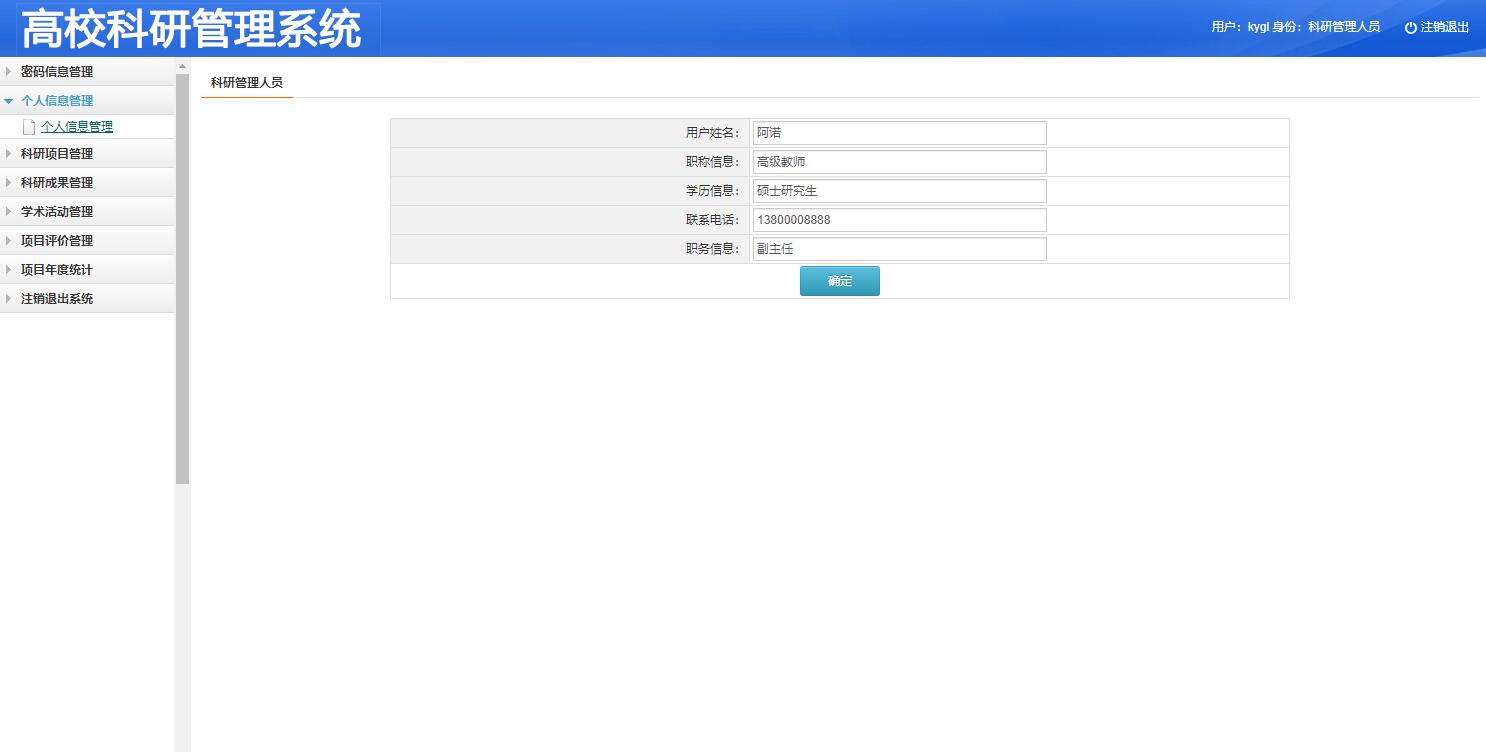Open the 密码信息管理 menu
Screen dimensions: 1486x752
tap(87, 72)
